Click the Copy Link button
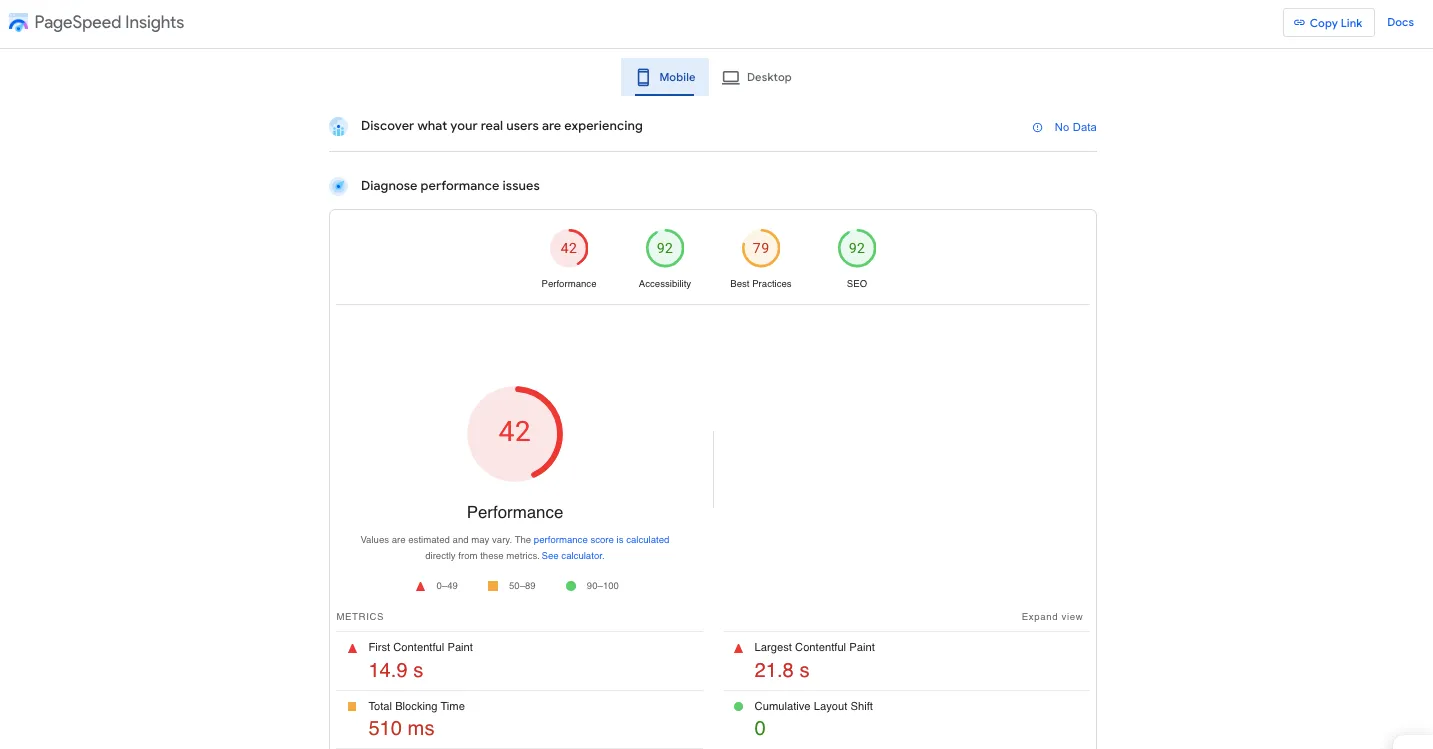The width and height of the screenshot is (1433, 749). point(1328,22)
